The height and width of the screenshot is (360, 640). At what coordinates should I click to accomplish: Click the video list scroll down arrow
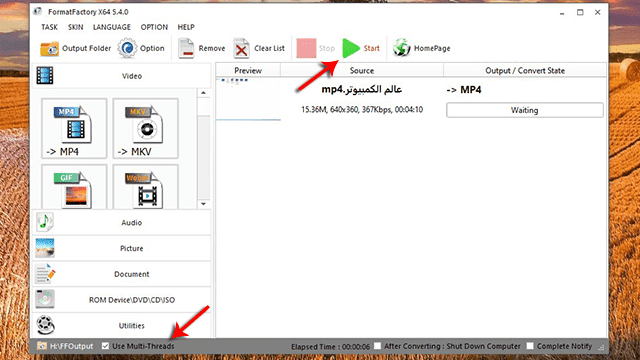pos(203,204)
